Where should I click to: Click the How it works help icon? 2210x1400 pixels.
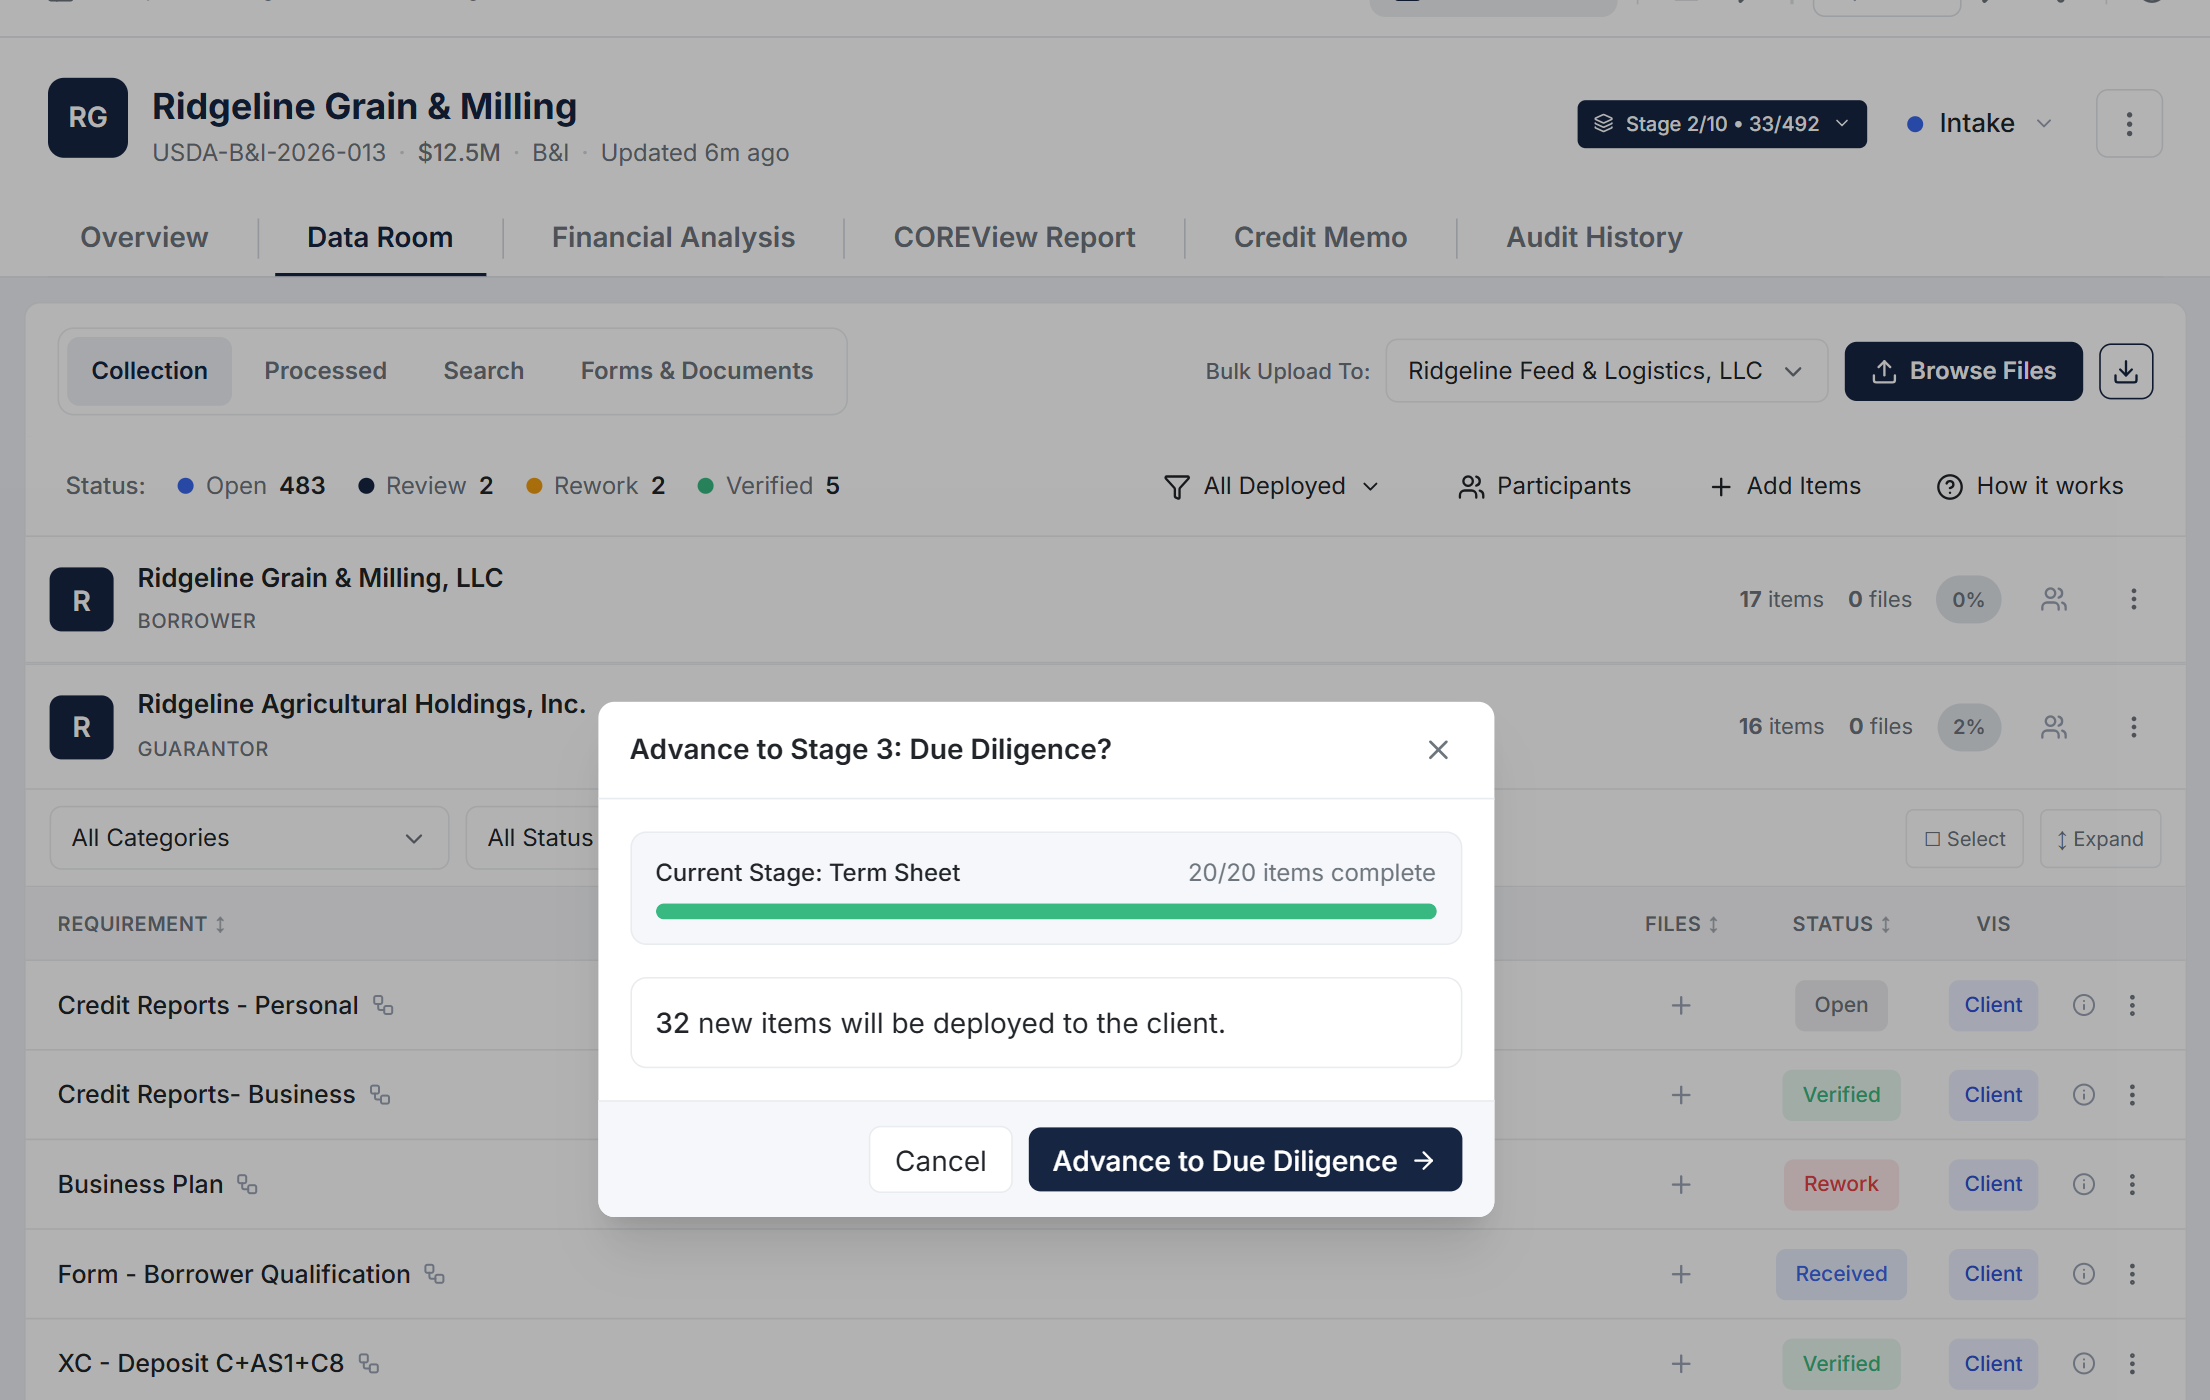[x=1948, y=486]
